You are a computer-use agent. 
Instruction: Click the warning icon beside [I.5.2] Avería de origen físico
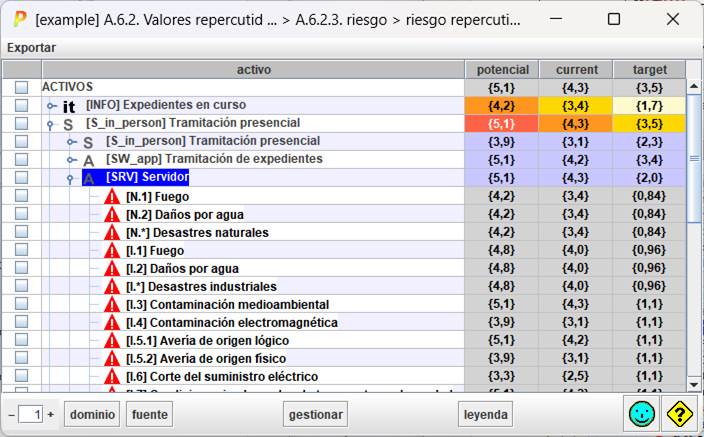point(112,358)
